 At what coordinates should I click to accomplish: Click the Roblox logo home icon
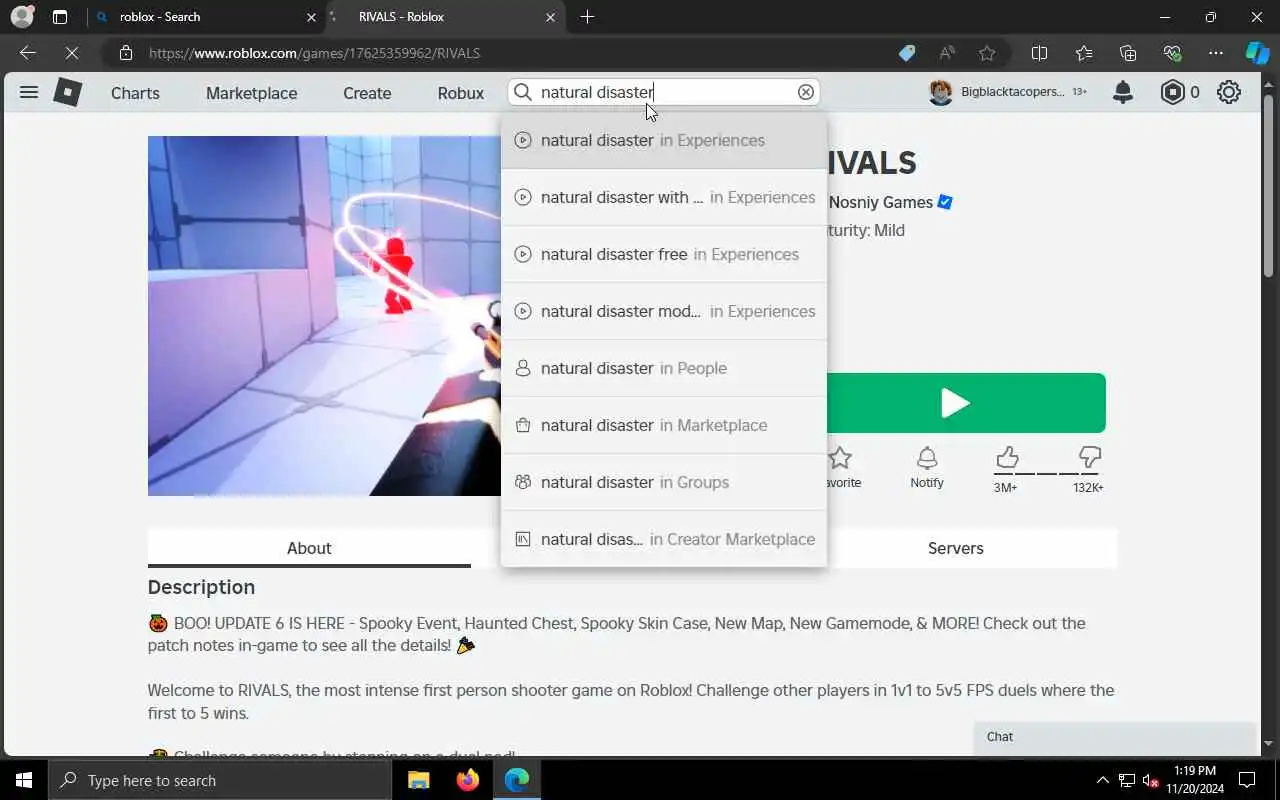(67, 92)
